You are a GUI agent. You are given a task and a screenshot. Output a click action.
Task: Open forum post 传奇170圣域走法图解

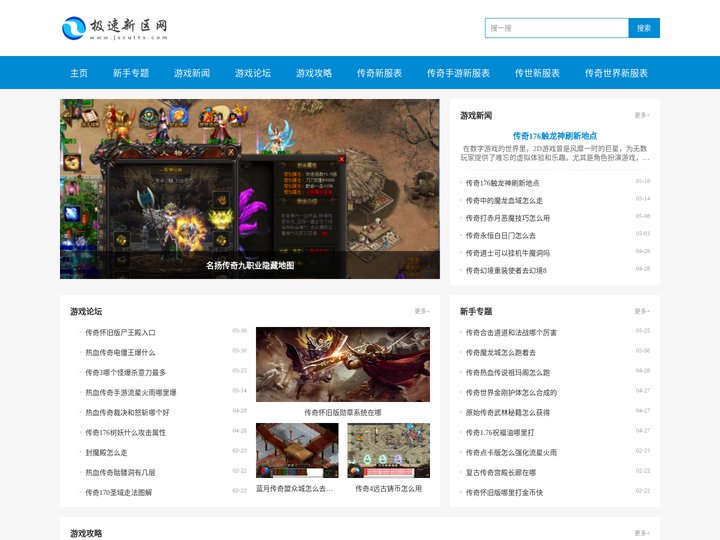pos(118,492)
